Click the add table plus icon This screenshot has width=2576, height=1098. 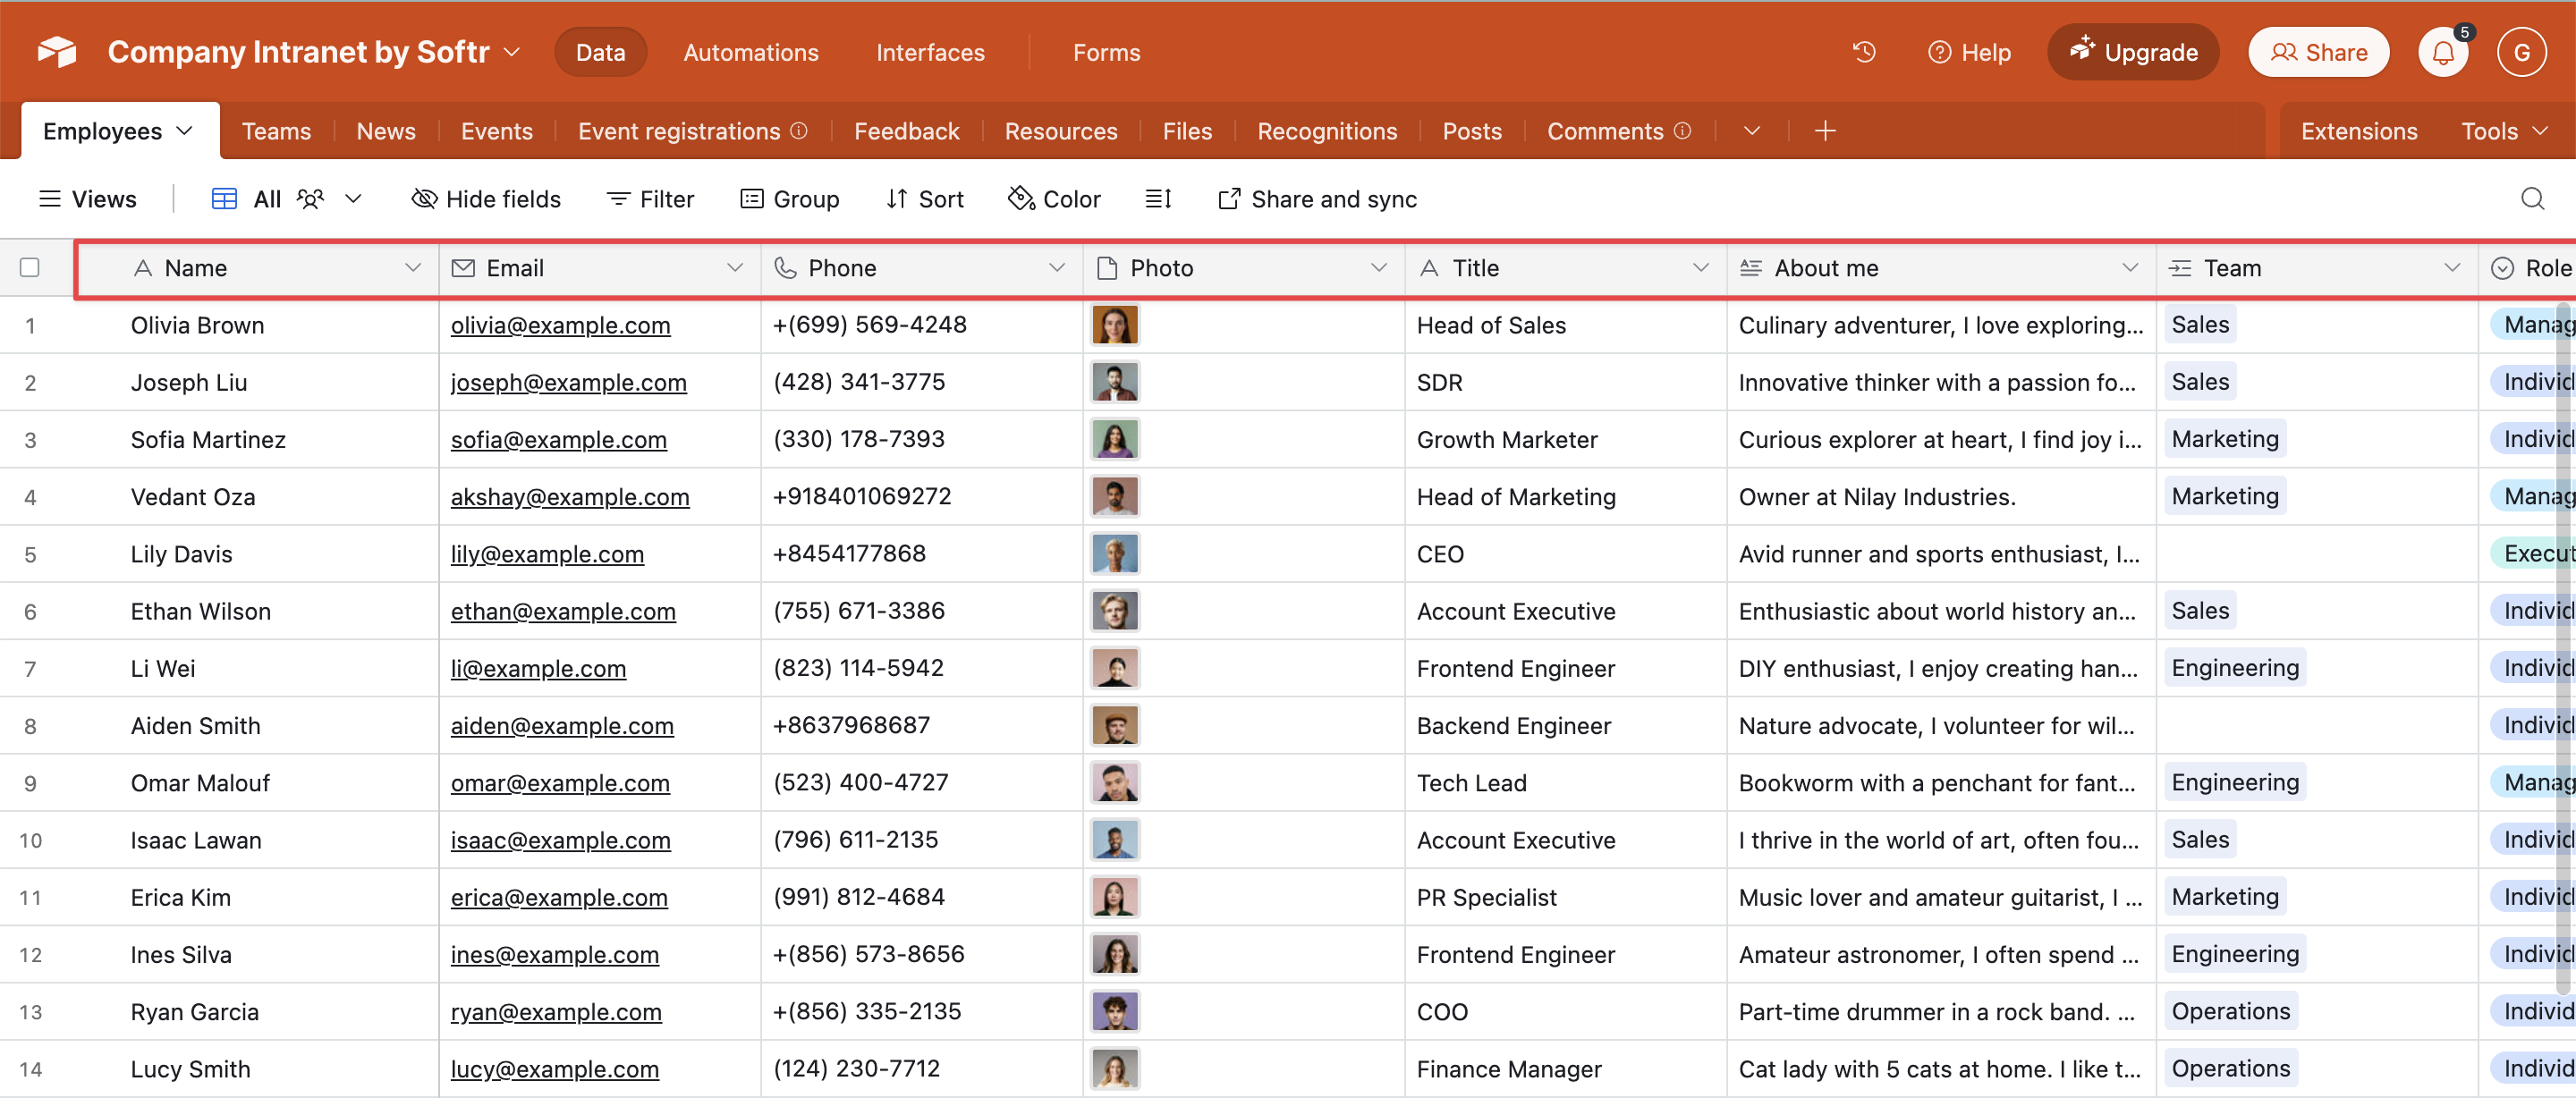click(x=1824, y=131)
